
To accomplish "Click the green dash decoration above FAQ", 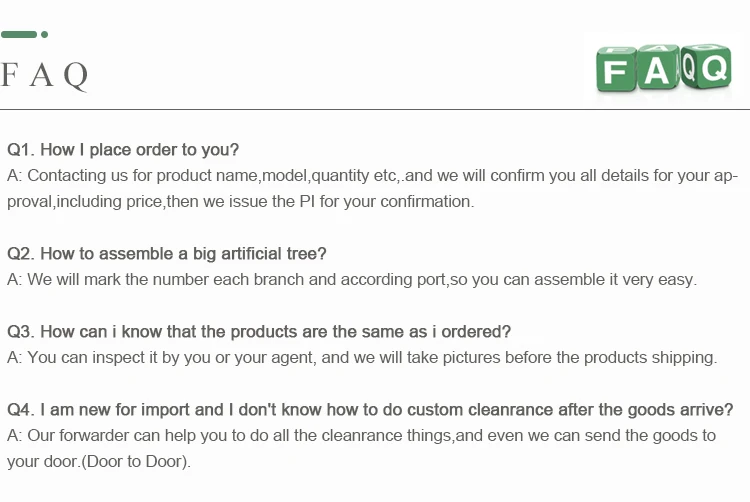I will 19,34.
